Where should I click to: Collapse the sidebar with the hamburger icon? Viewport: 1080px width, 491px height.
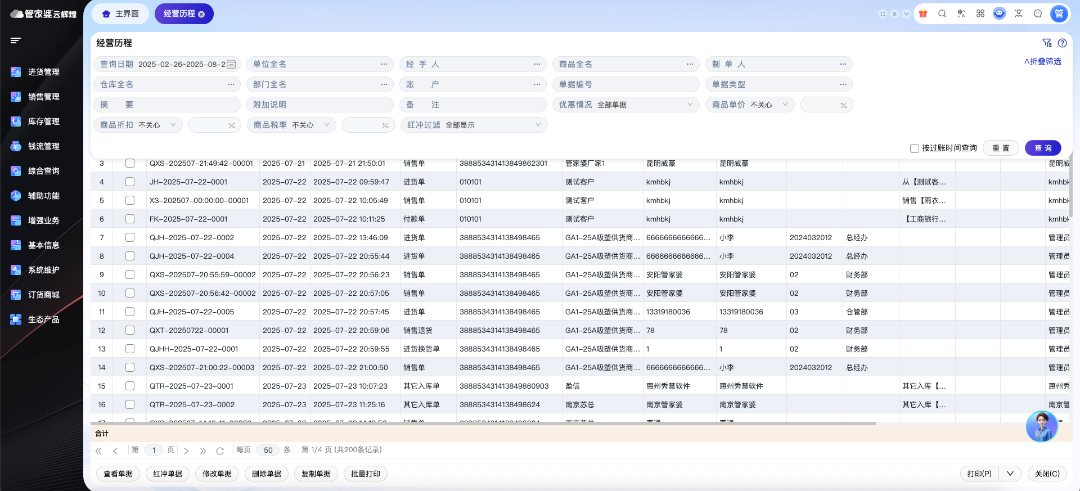[16, 40]
